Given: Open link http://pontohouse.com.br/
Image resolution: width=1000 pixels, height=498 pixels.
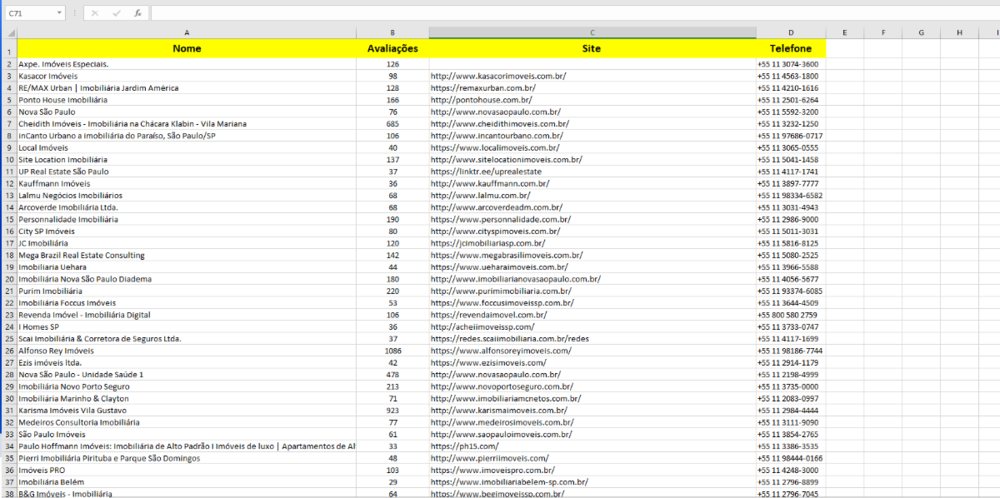Looking at the screenshot, I should [x=482, y=100].
